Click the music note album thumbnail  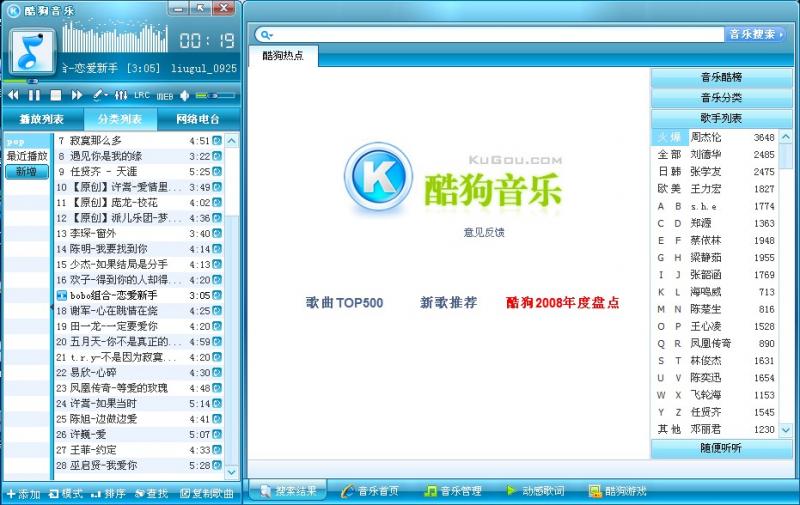pos(32,53)
